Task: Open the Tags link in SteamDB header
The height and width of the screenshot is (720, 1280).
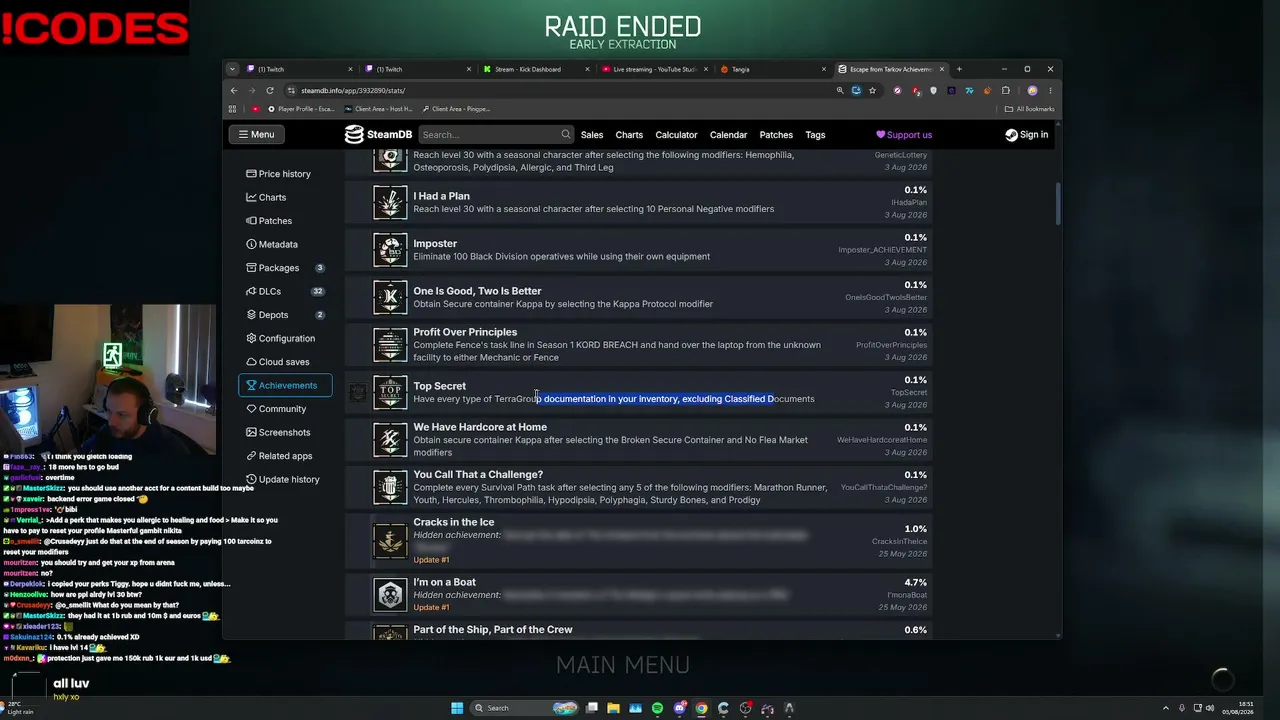Action: (x=815, y=135)
